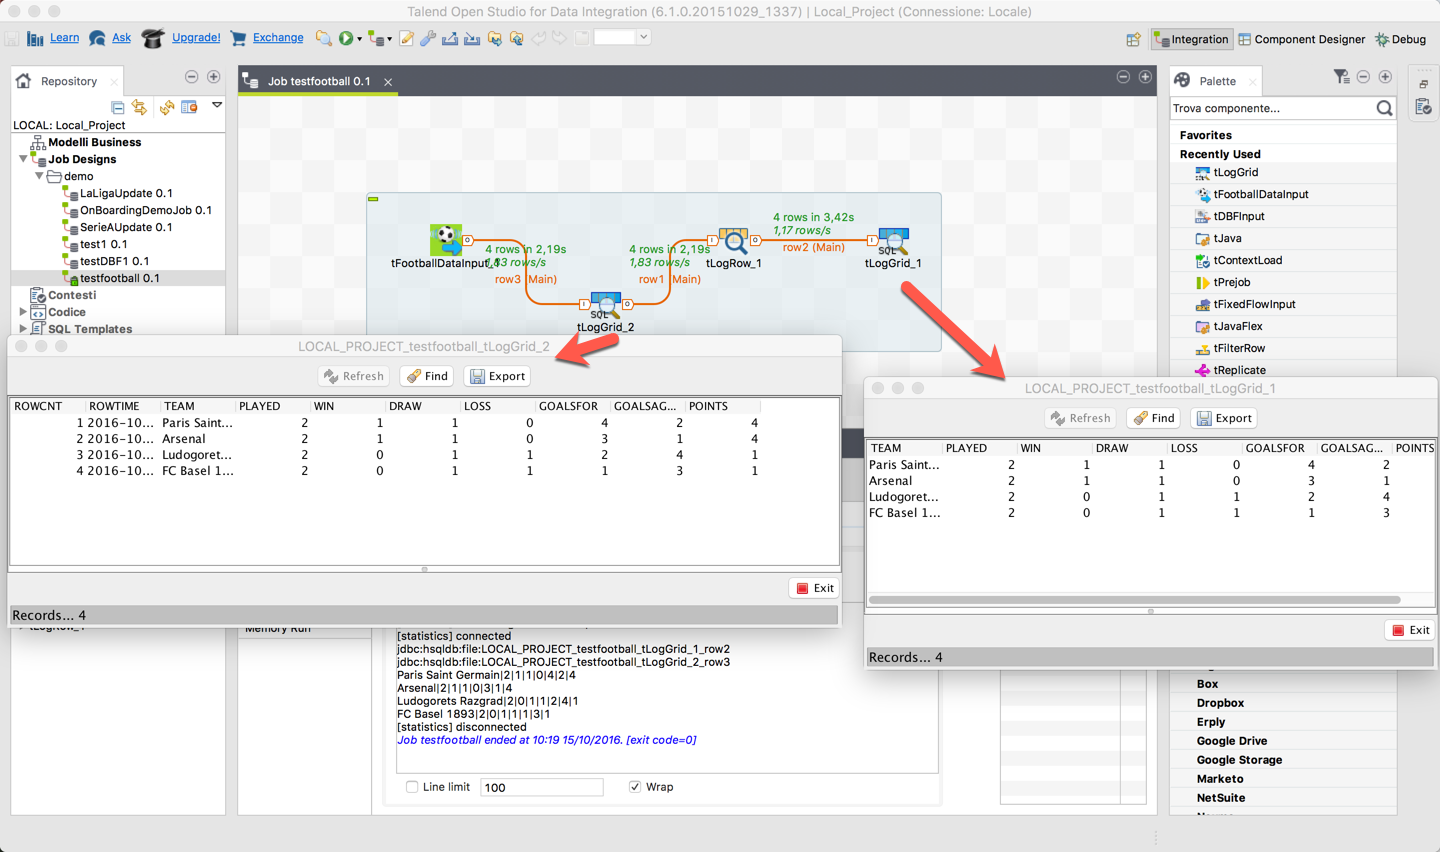Open the toolbar zoom combo box

pyautogui.click(x=643, y=38)
